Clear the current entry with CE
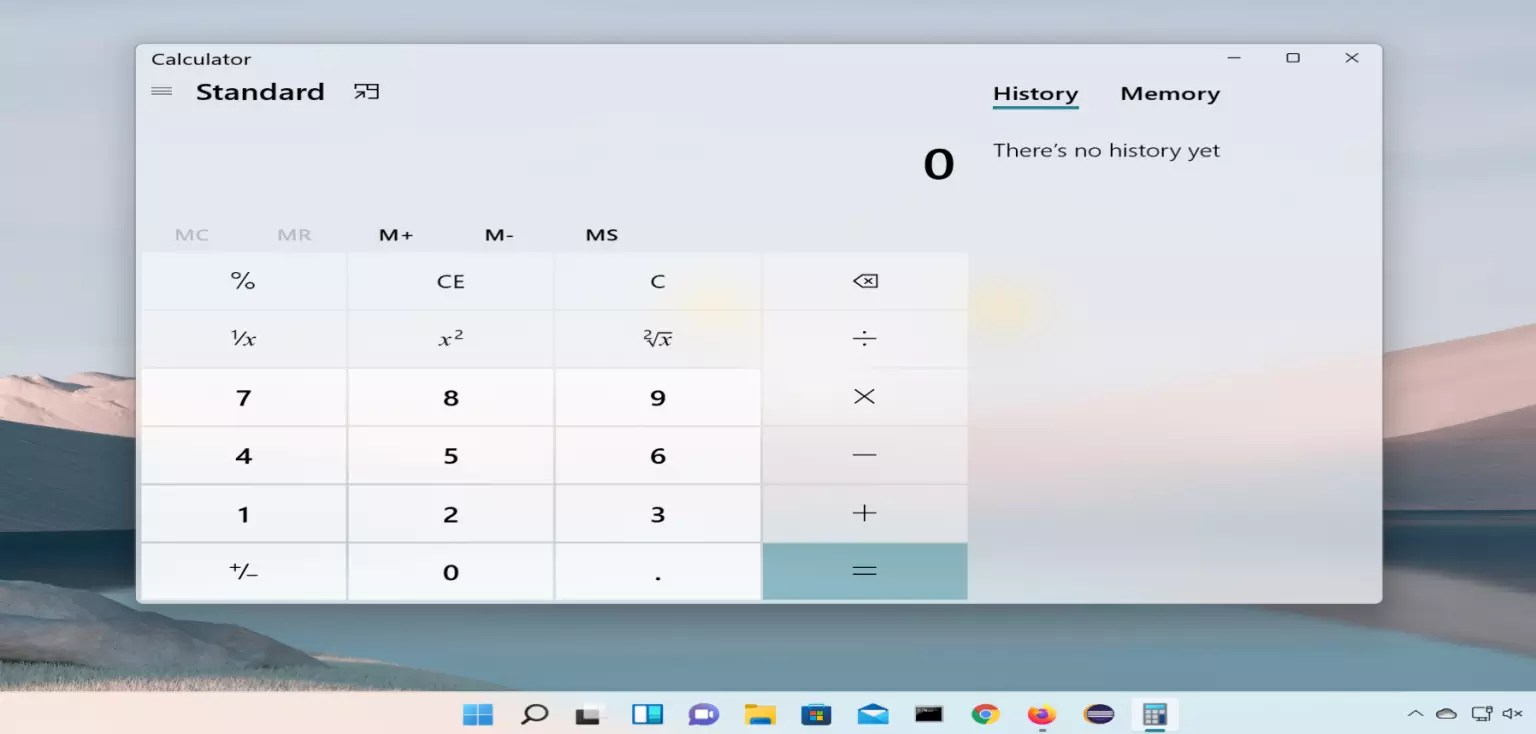1536x734 pixels. click(x=450, y=281)
